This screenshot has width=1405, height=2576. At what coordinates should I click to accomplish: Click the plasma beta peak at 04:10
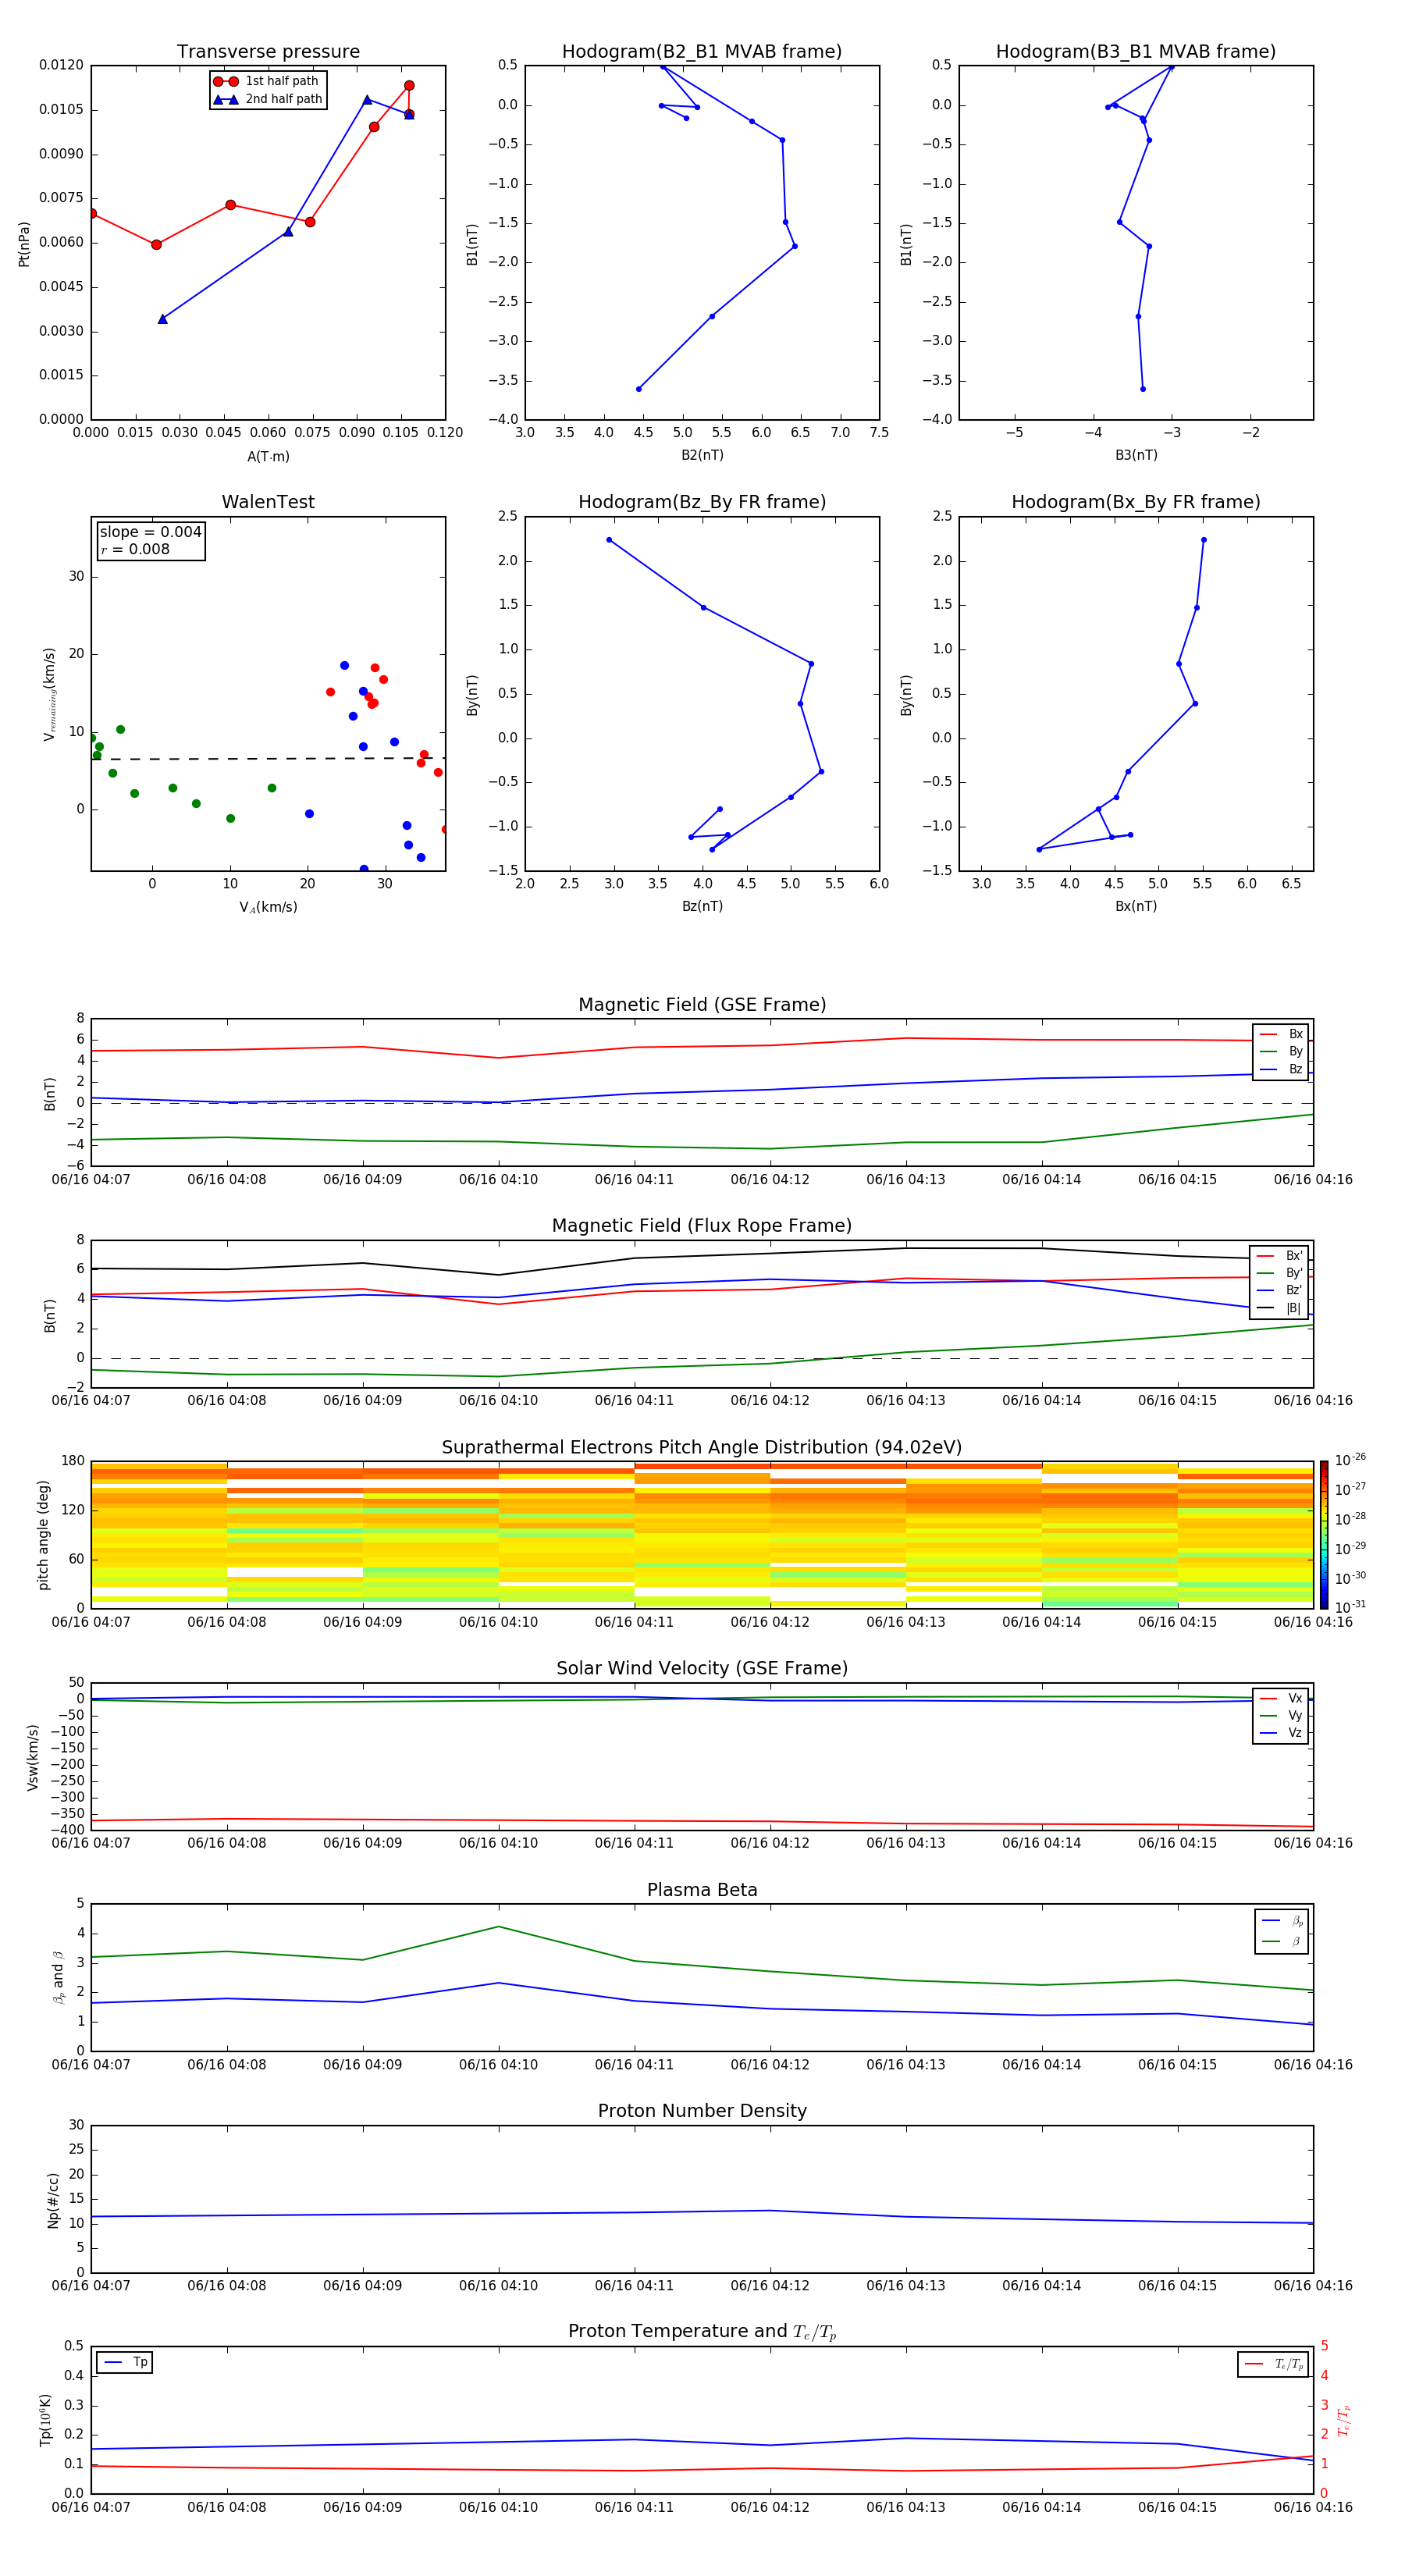pos(498,1927)
